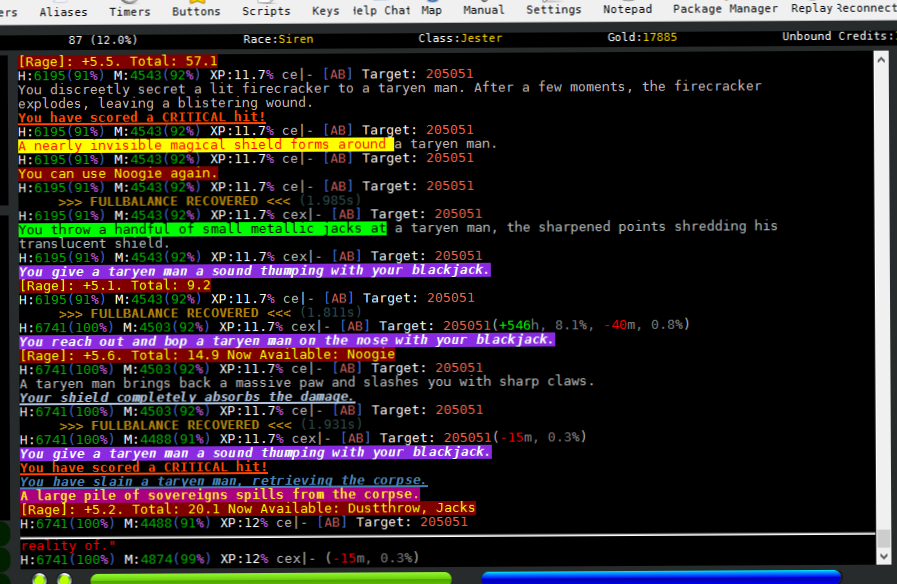Open the Buttons editor from toolbar
Screen dimensions: 897x584
(196, 11)
